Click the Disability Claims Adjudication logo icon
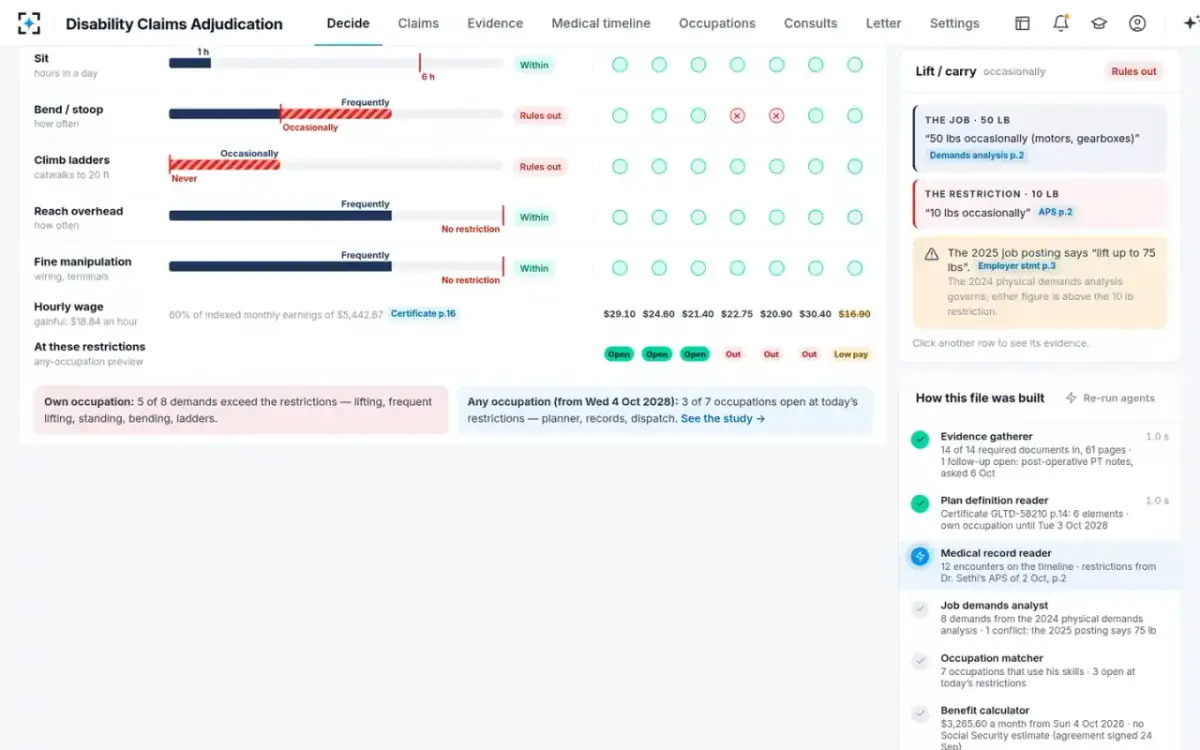Viewport: 1200px width, 750px height. click(30, 23)
